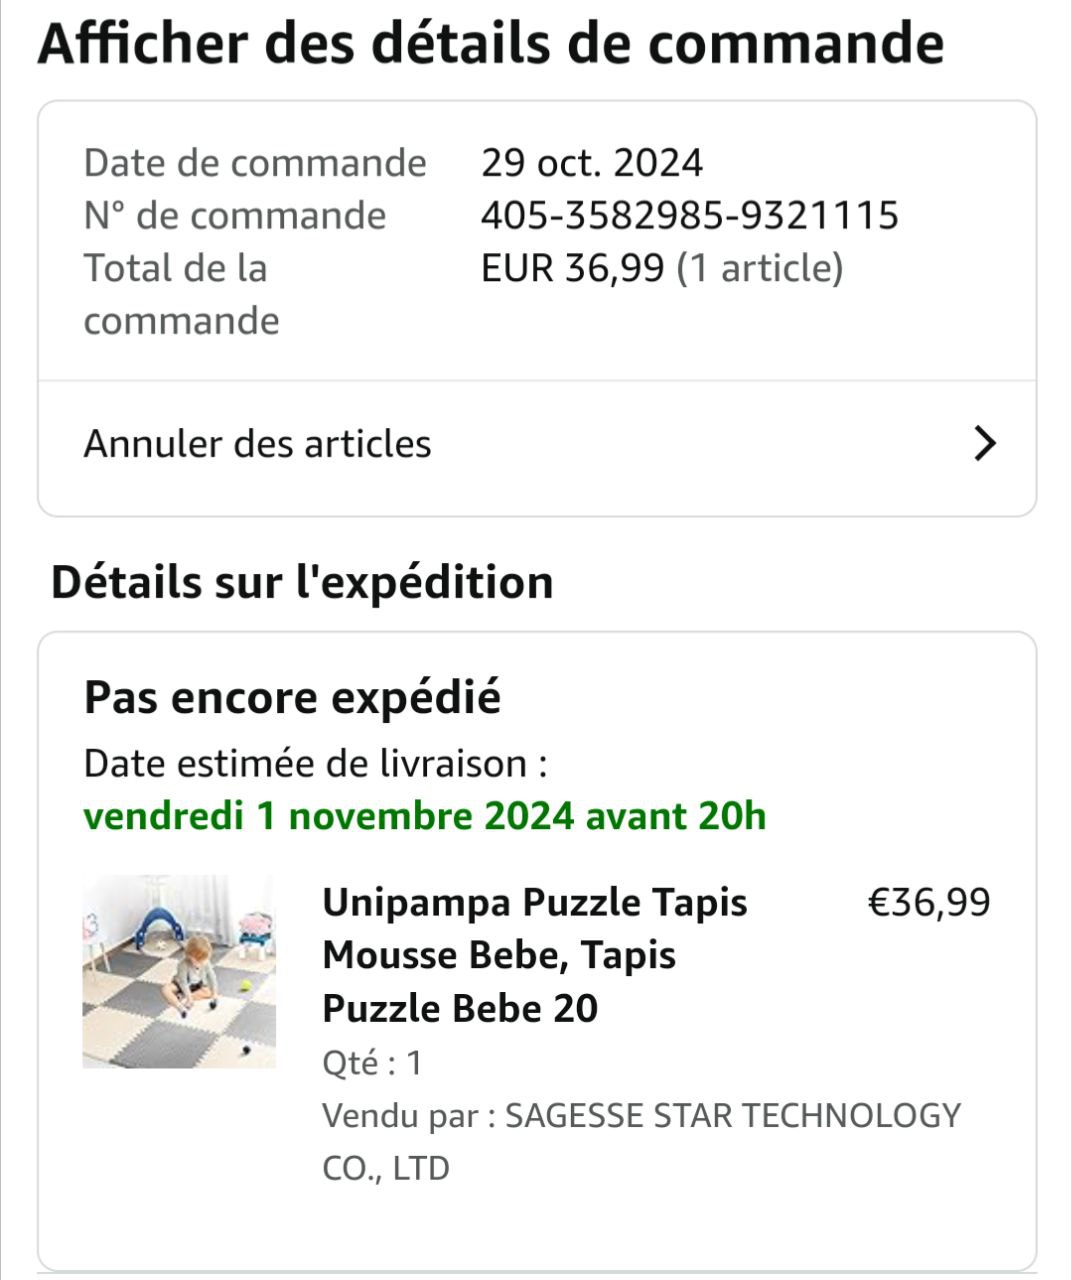Click the green vendredi 1 novembre delivery date
The height and width of the screenshot is (1280, 1072).
tap(425, 816)
